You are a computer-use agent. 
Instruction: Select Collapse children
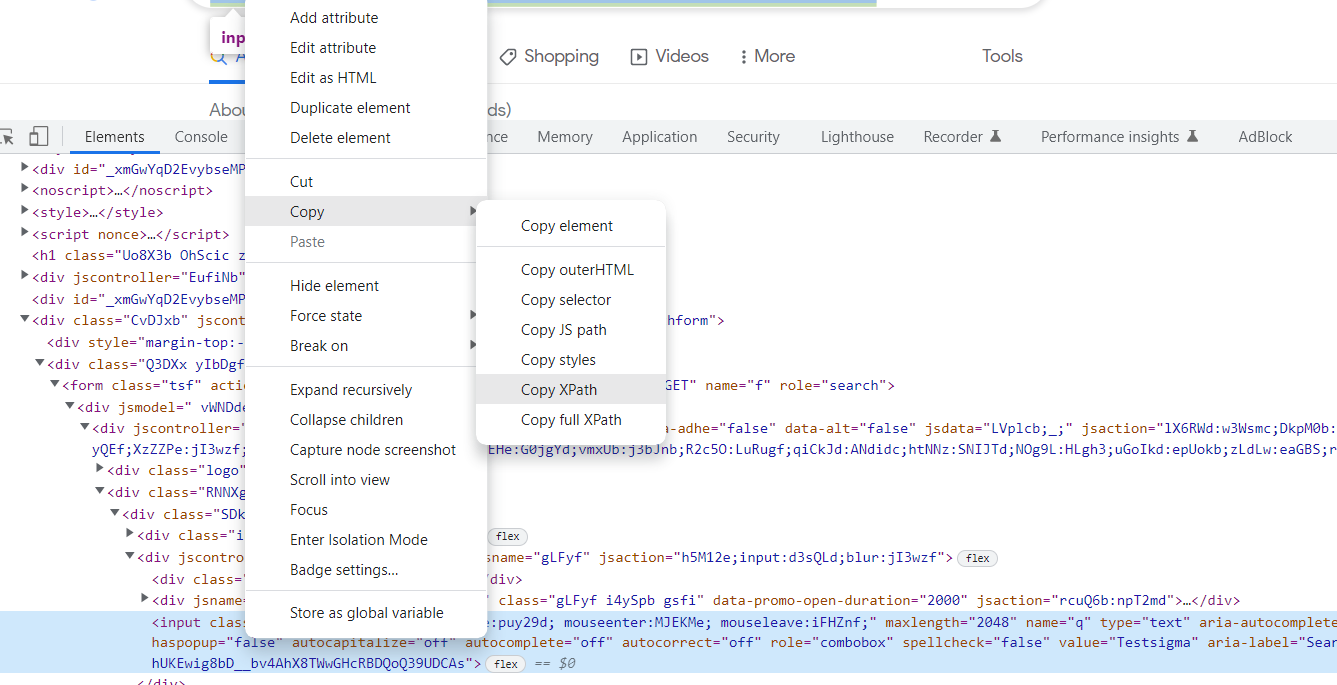click(x=366, y=420)
